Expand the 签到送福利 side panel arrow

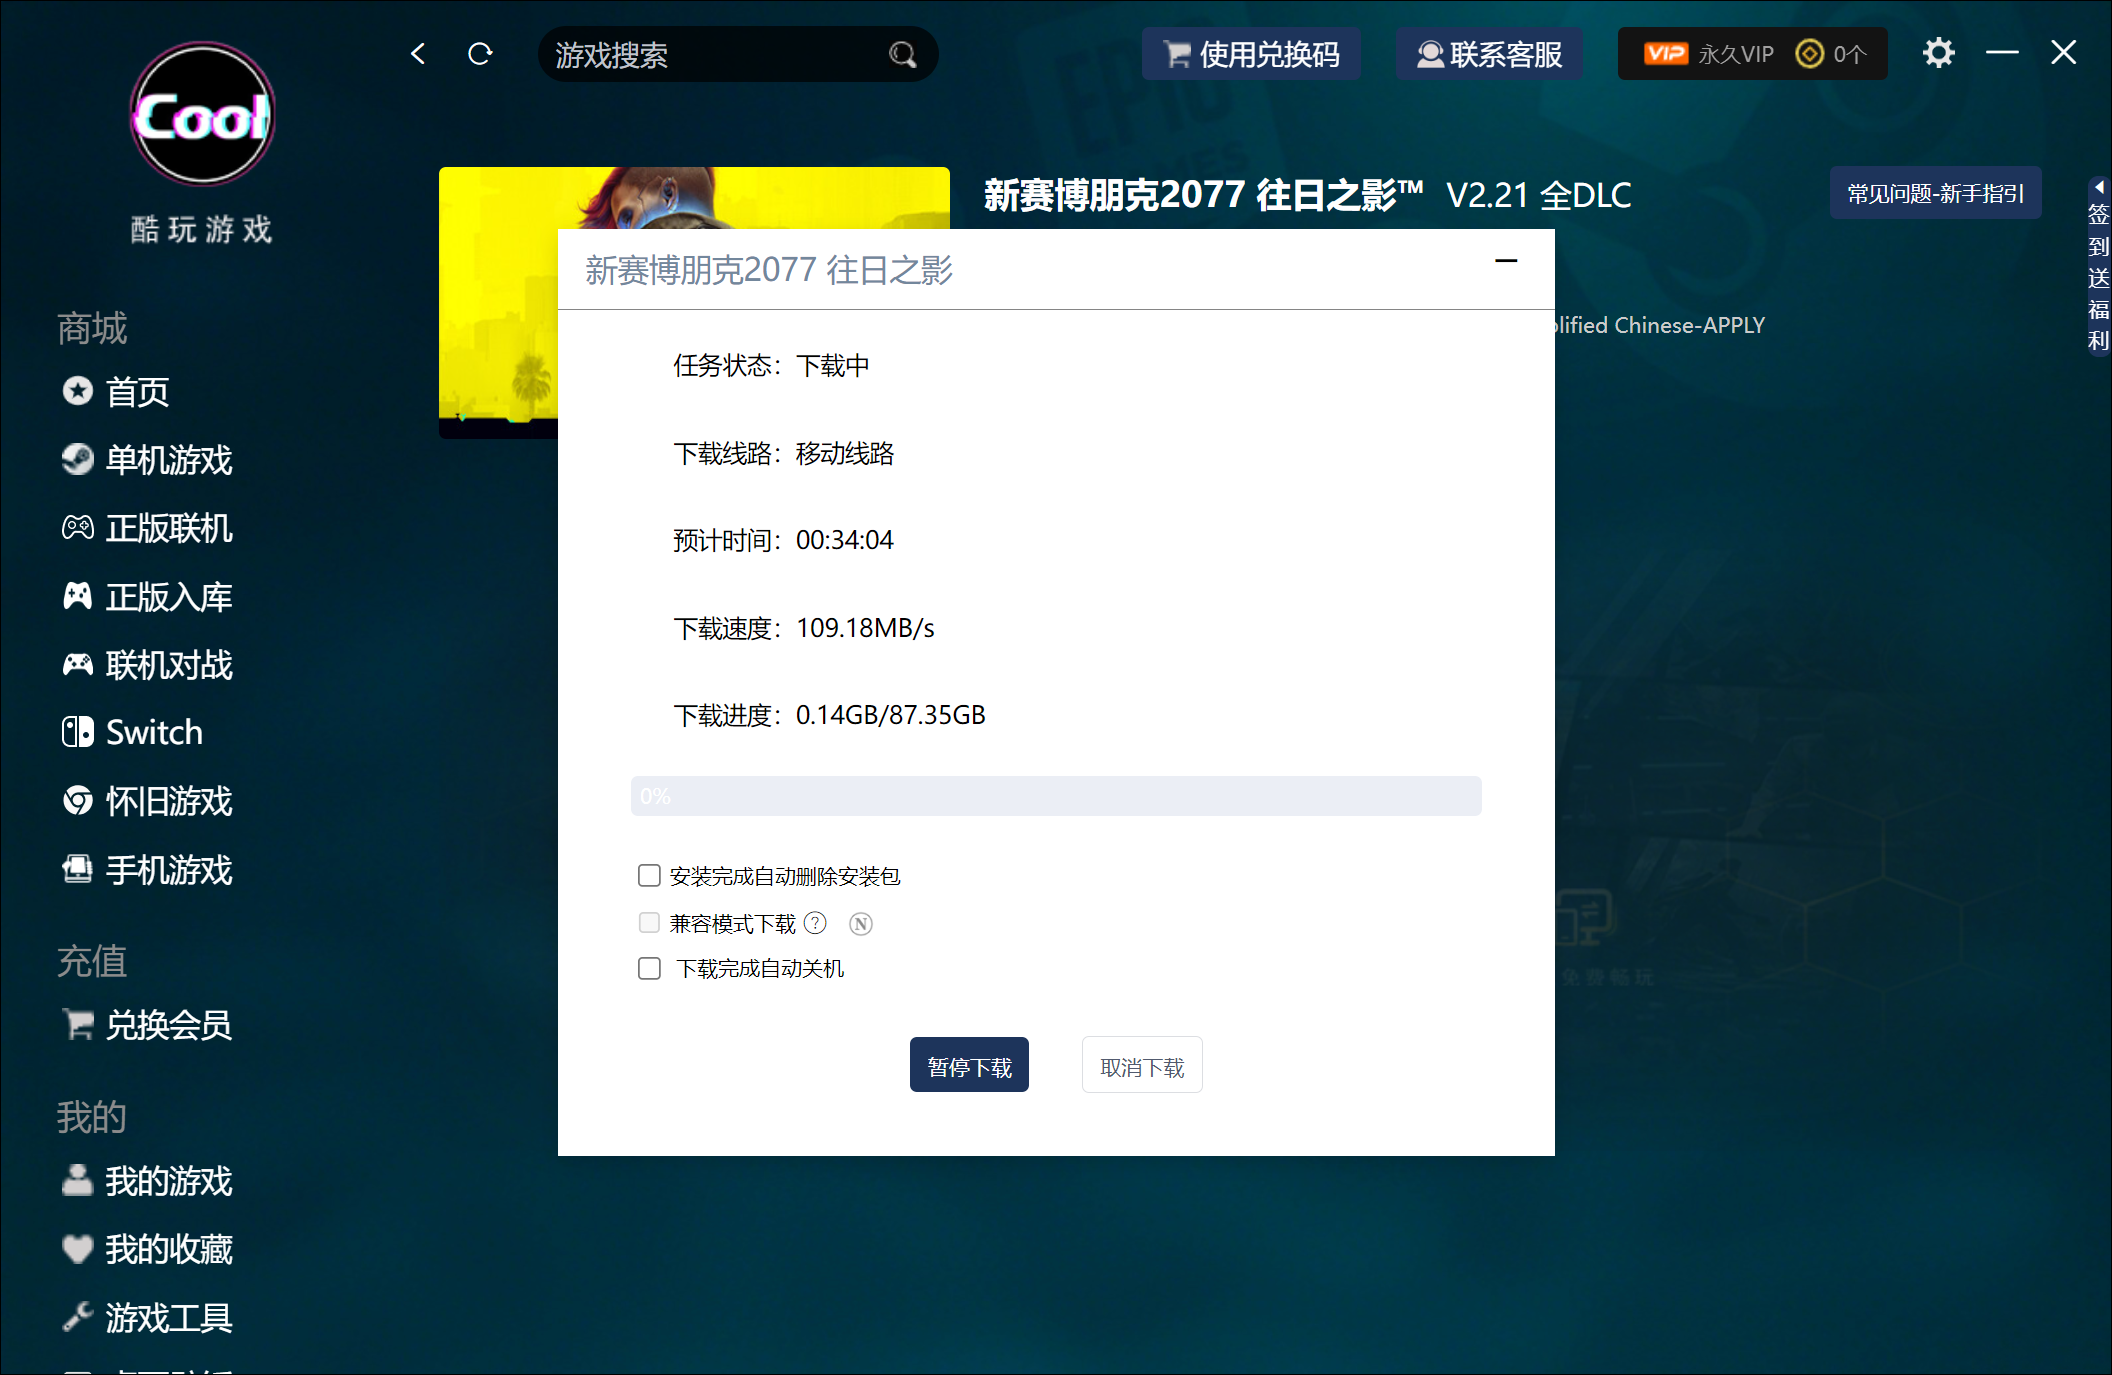[x=2099, y=187]
